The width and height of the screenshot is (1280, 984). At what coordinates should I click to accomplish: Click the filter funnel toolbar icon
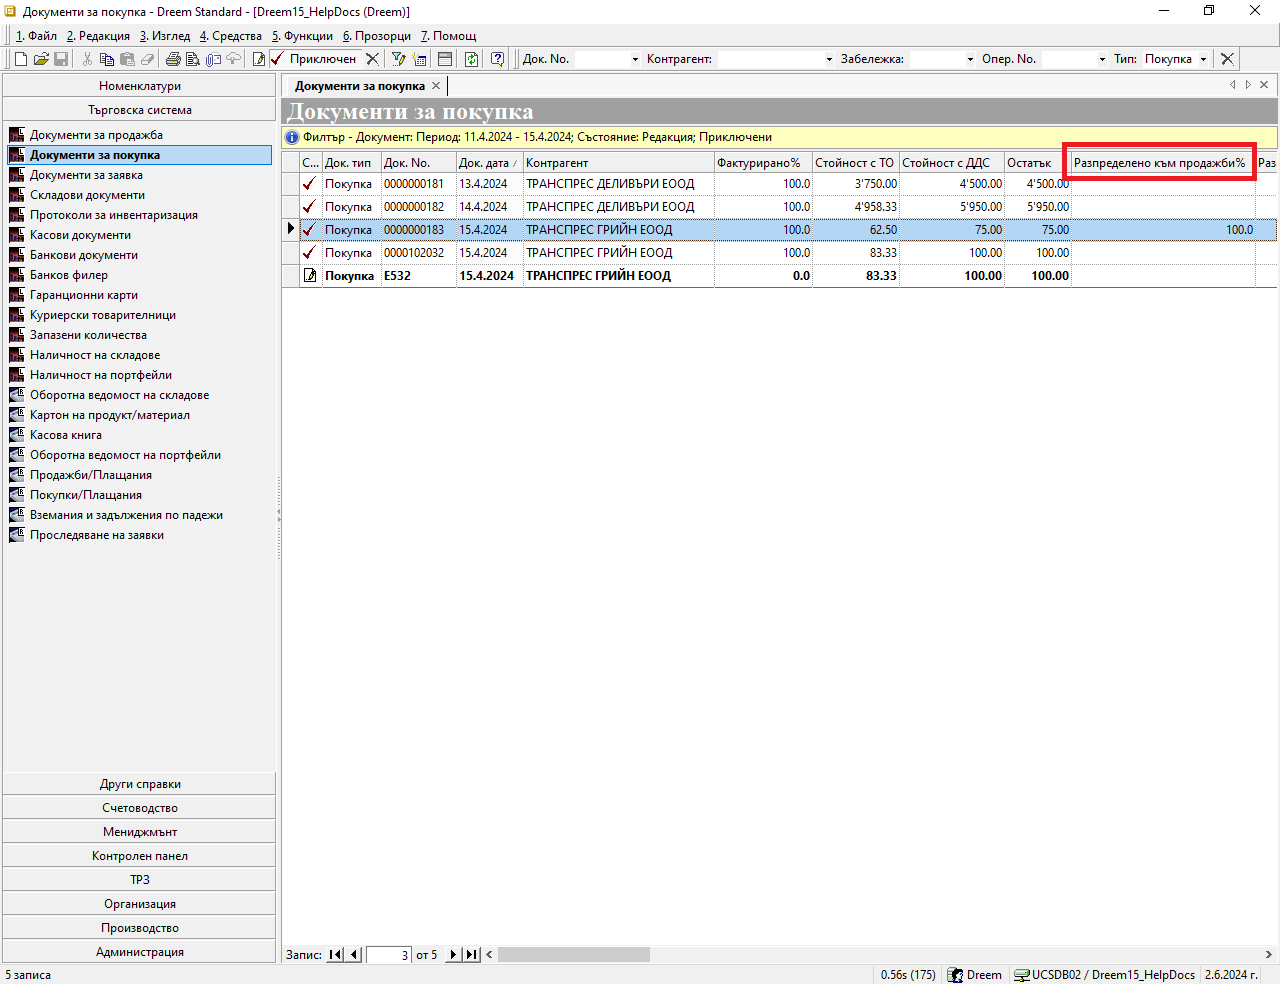(399, 60)
